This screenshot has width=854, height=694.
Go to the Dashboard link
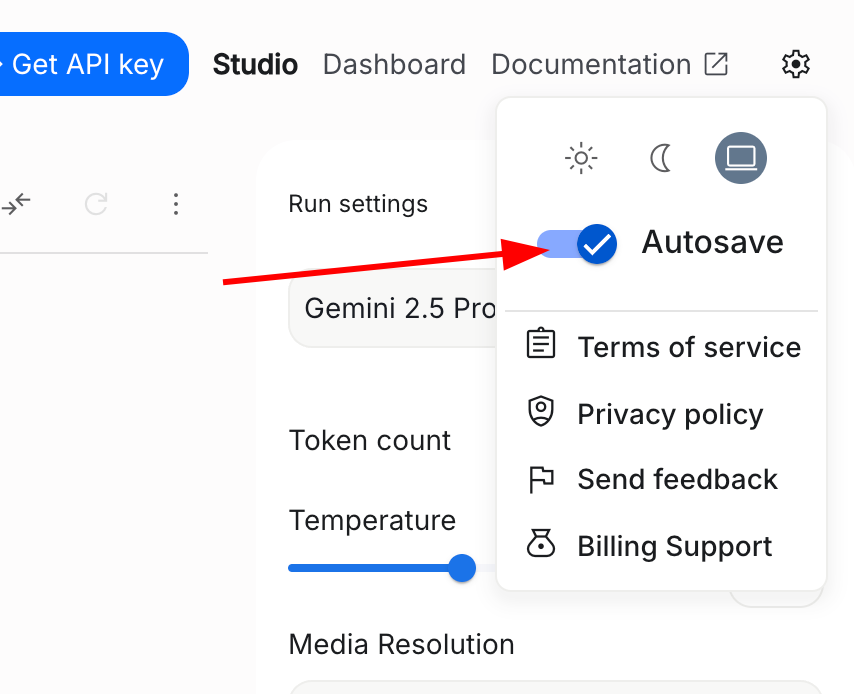pos(394,65)
